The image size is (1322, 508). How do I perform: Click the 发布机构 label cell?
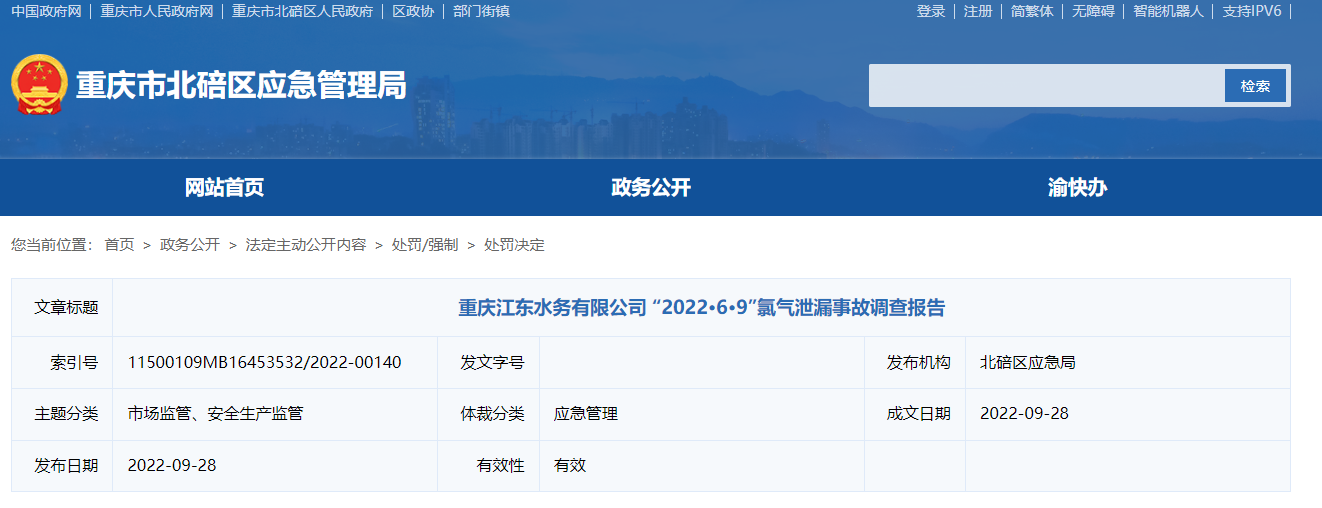pyautogui.click(x=915, y=362)
